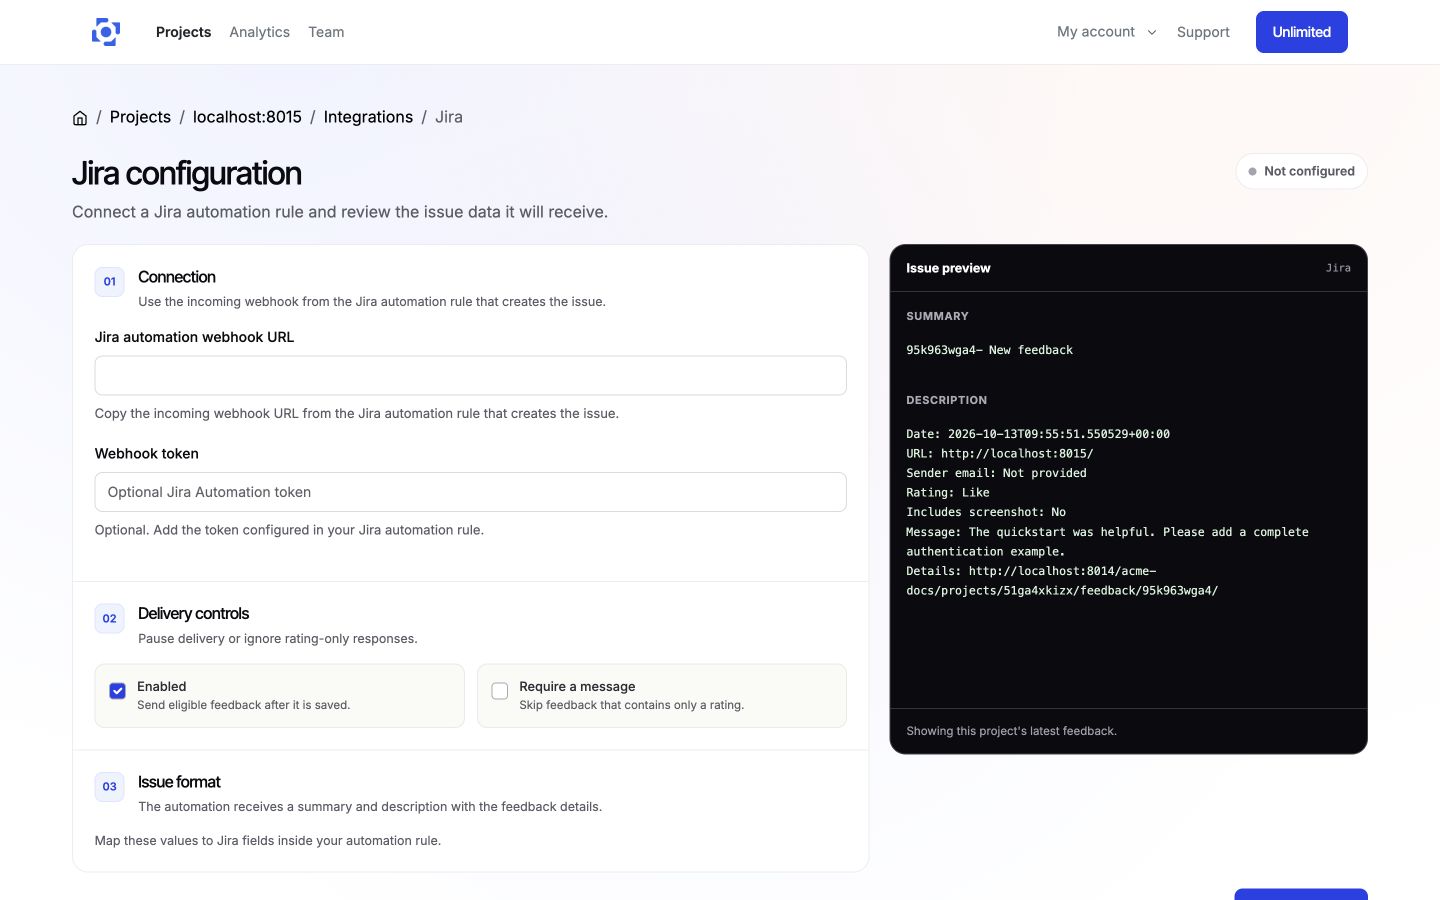Uncheck the Enabled checkbox

tap(117, 691)
